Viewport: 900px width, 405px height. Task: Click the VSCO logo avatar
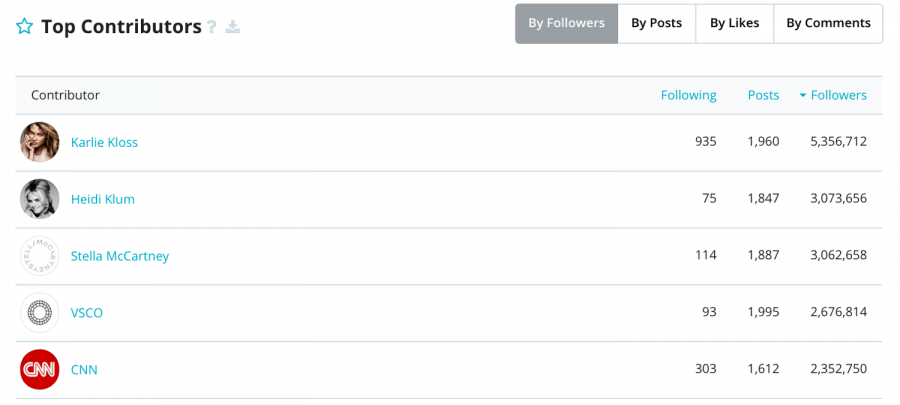coord(40,313)
